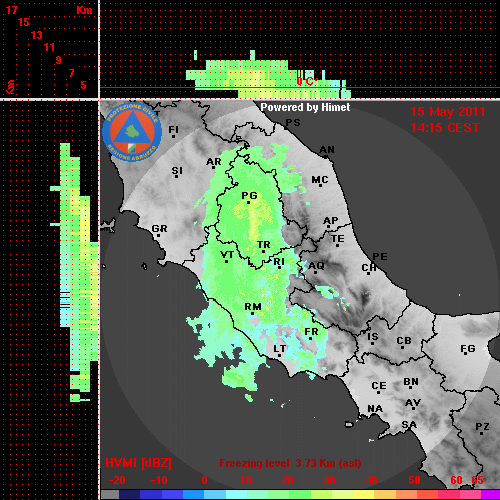Viewport: 500px width, 500px height.
Task: Click the Freezing level 3.73 Km label
Action: pyautogui.click(x=290, y=463)
